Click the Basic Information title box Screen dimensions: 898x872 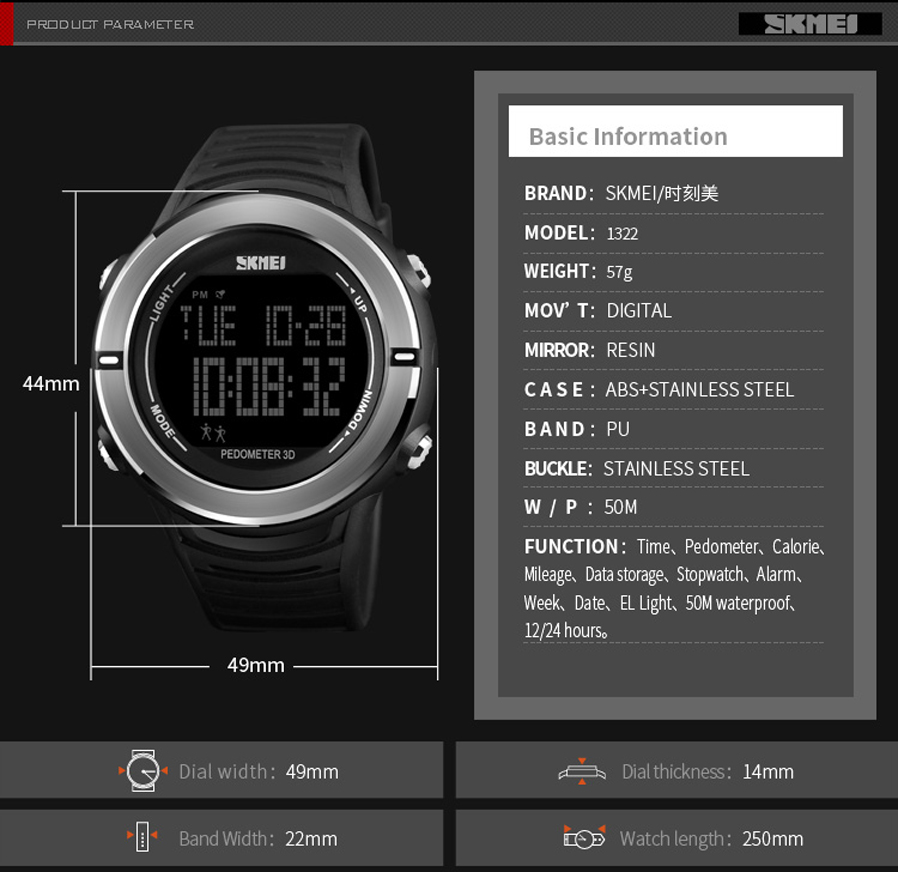pyautogui.click(x=675, y=131)
